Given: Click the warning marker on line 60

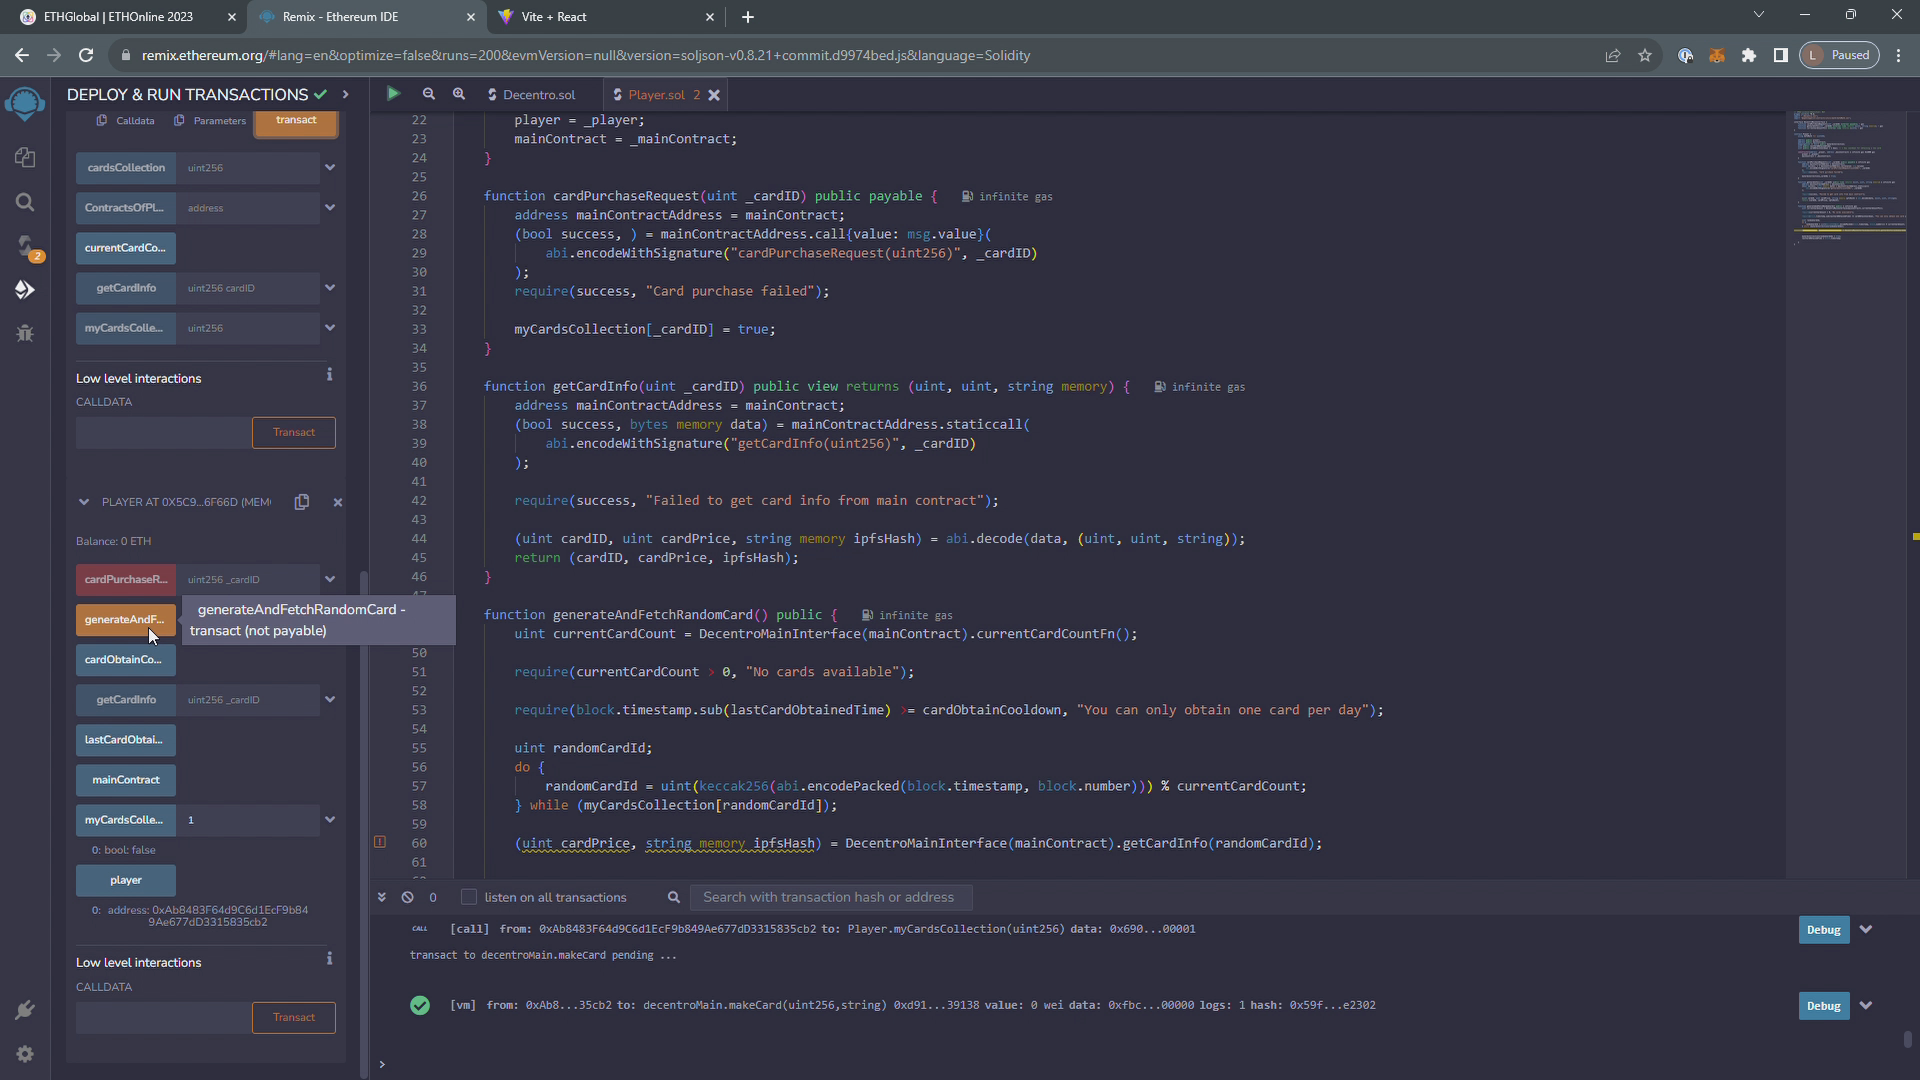Looking at the screenshot, I should point(380,842).
